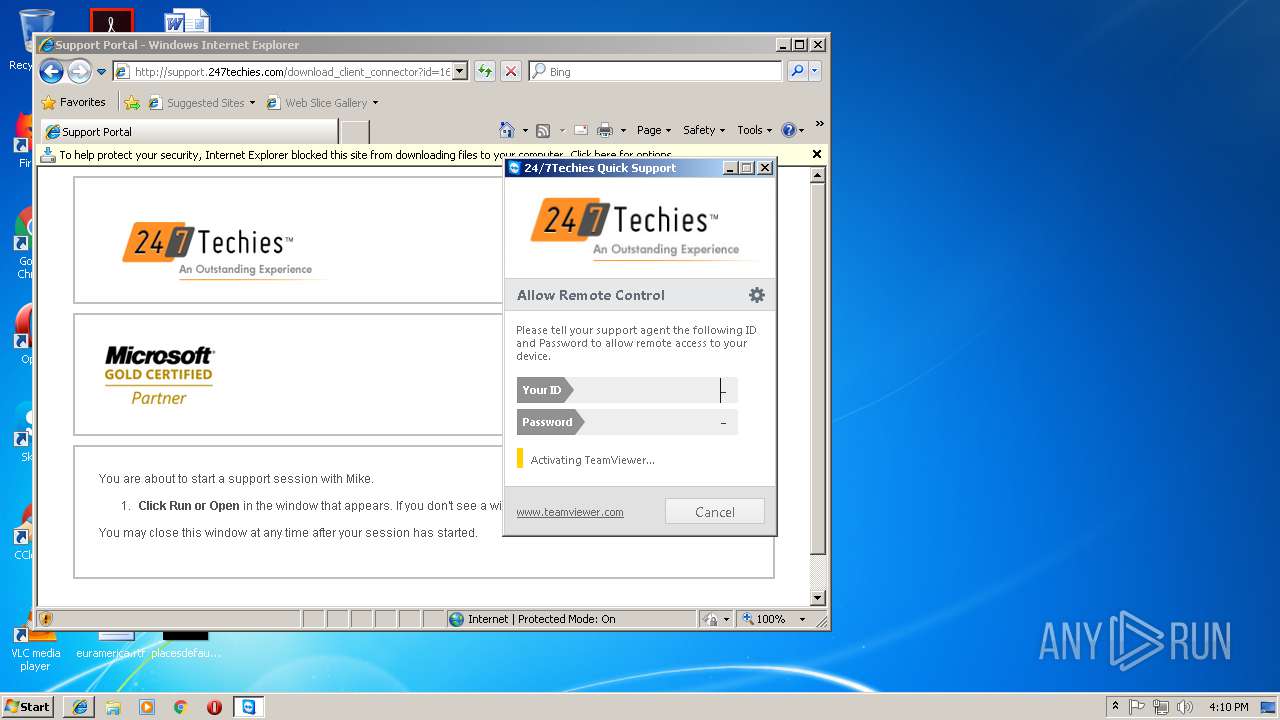Click in the address bar URL

(x=292, y=71)
